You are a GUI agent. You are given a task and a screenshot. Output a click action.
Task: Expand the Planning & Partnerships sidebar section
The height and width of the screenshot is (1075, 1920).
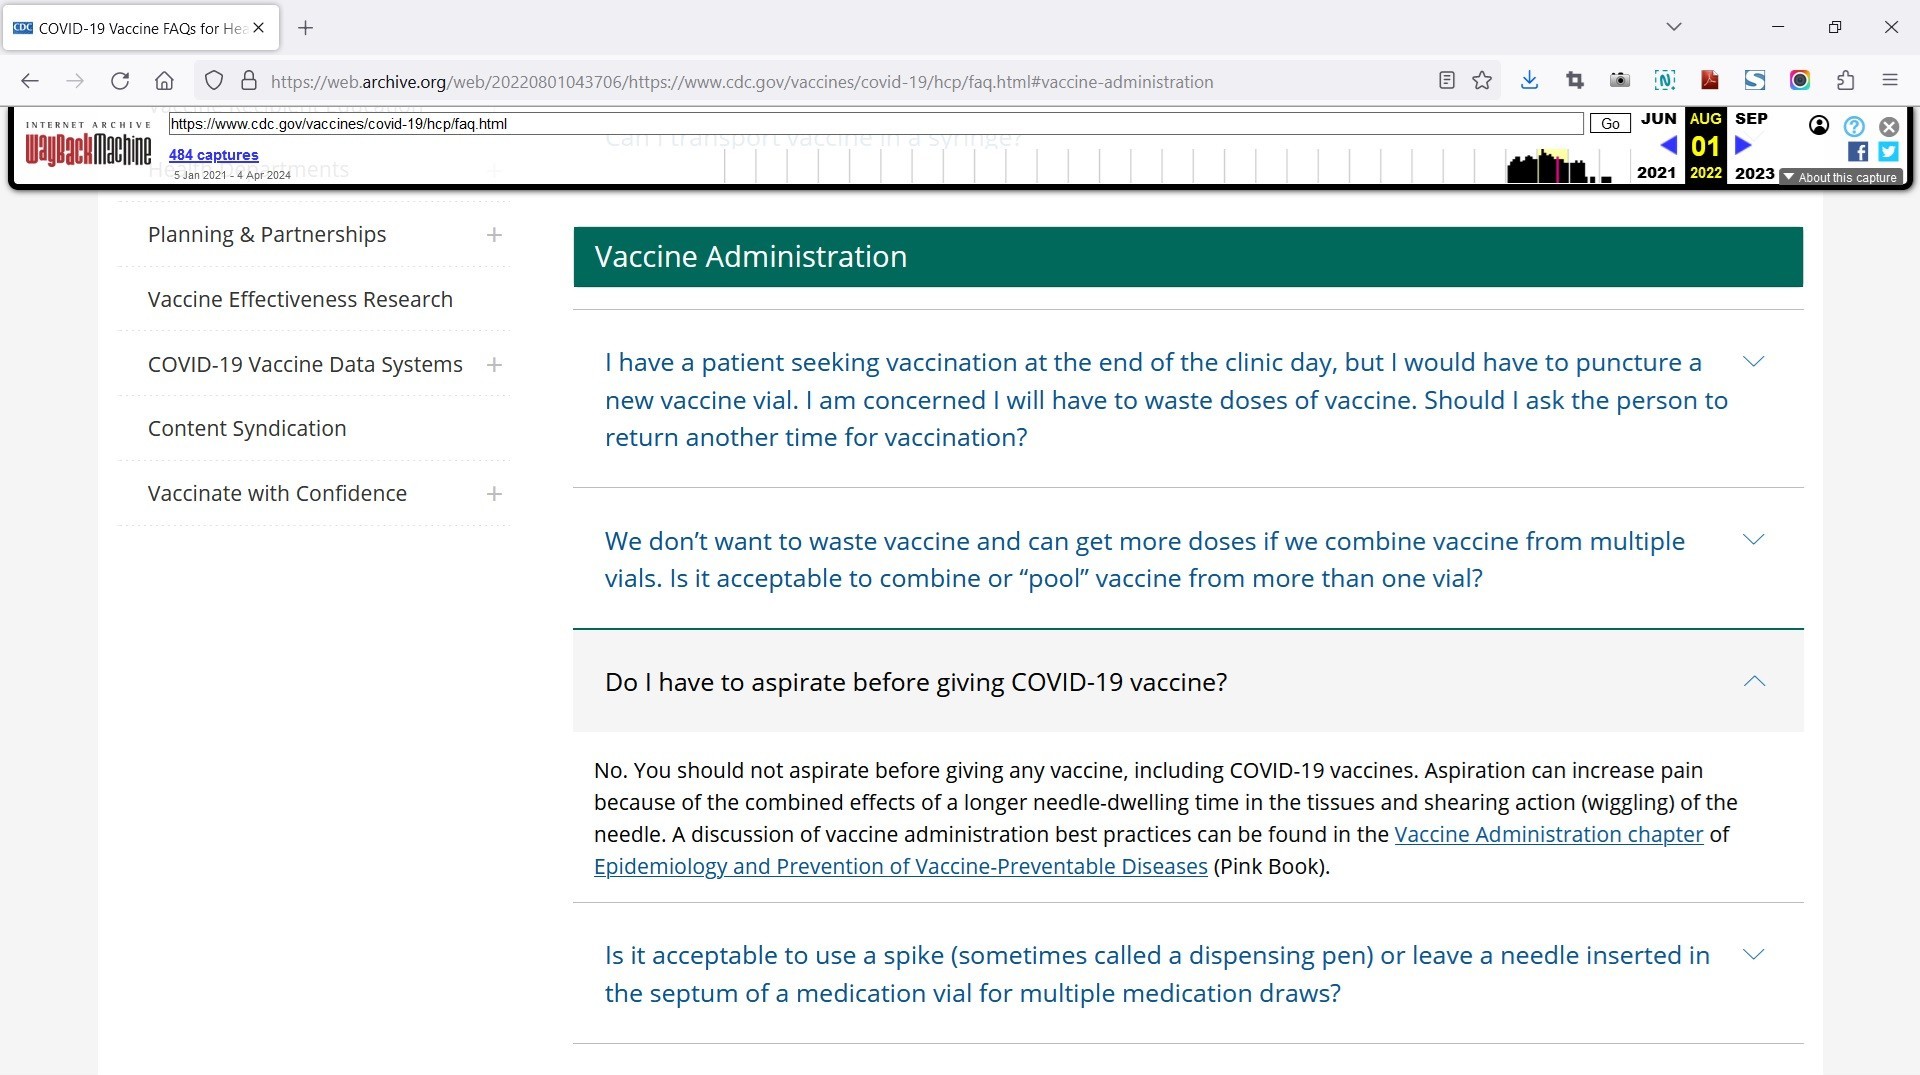(494, 235)
